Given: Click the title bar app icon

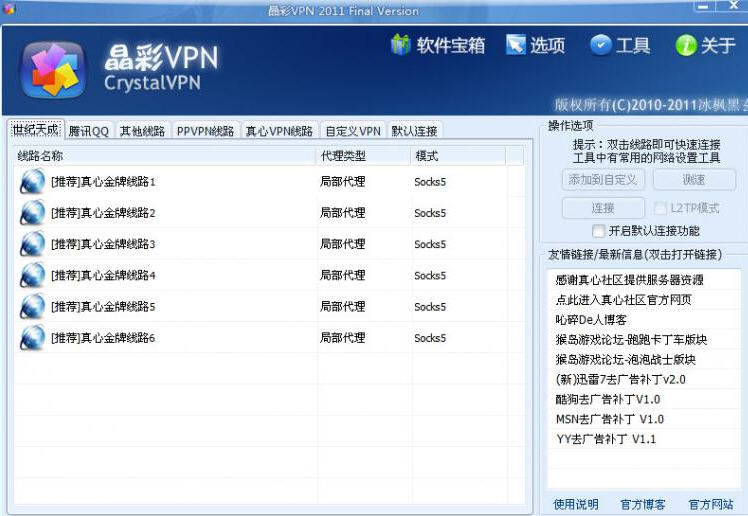Looking at the screenshot, I should (x=9, y=9).
